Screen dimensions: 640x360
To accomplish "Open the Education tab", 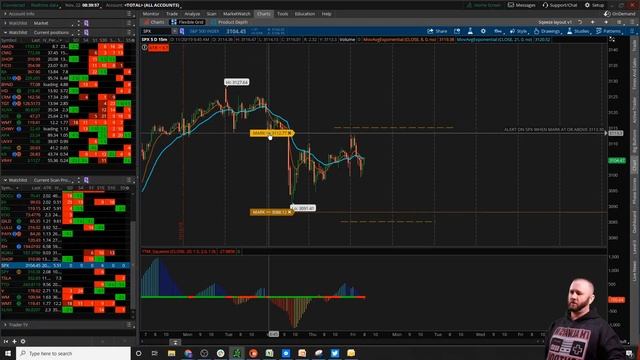I will 304,14.
